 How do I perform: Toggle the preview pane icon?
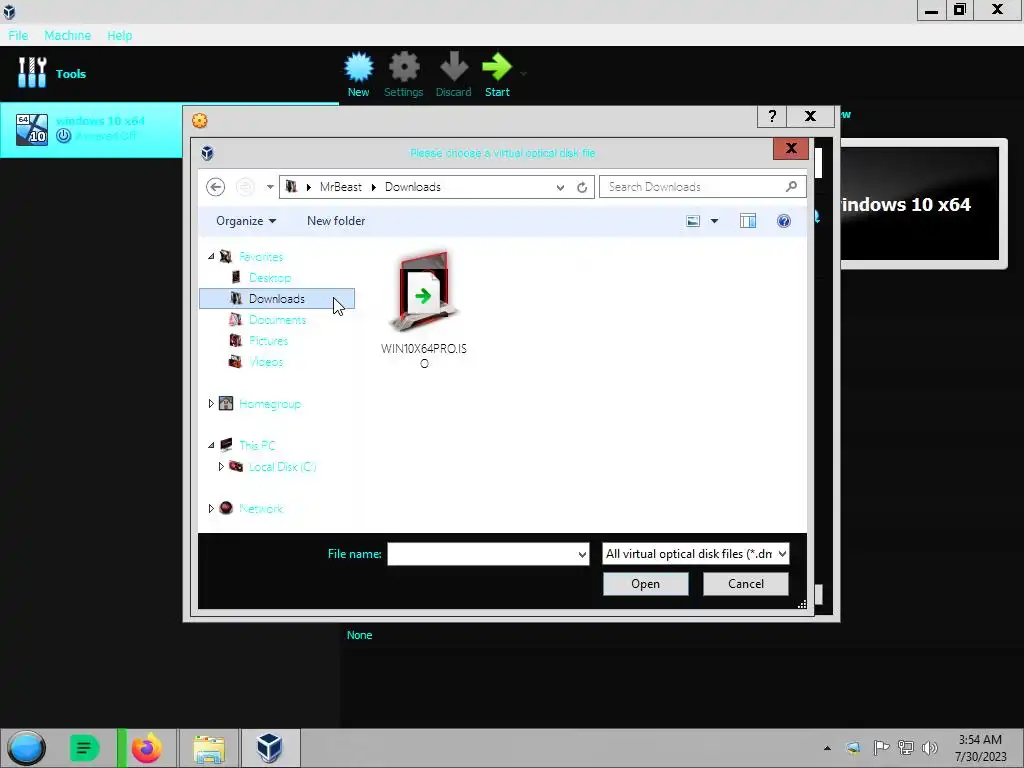[x=748, y=221]
